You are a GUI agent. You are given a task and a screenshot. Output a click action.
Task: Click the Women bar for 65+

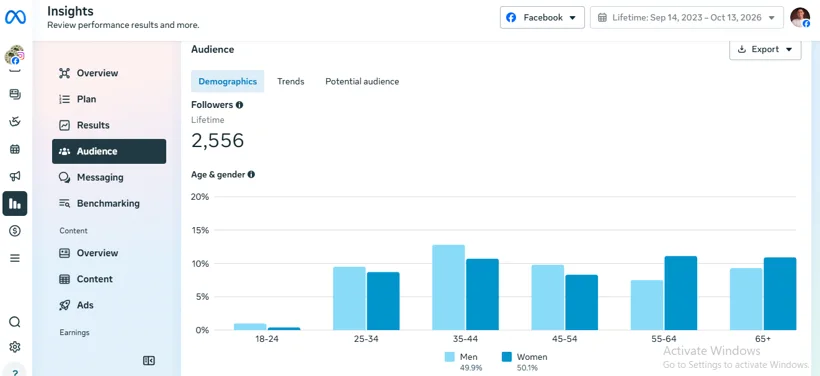[x=780, y=294]
